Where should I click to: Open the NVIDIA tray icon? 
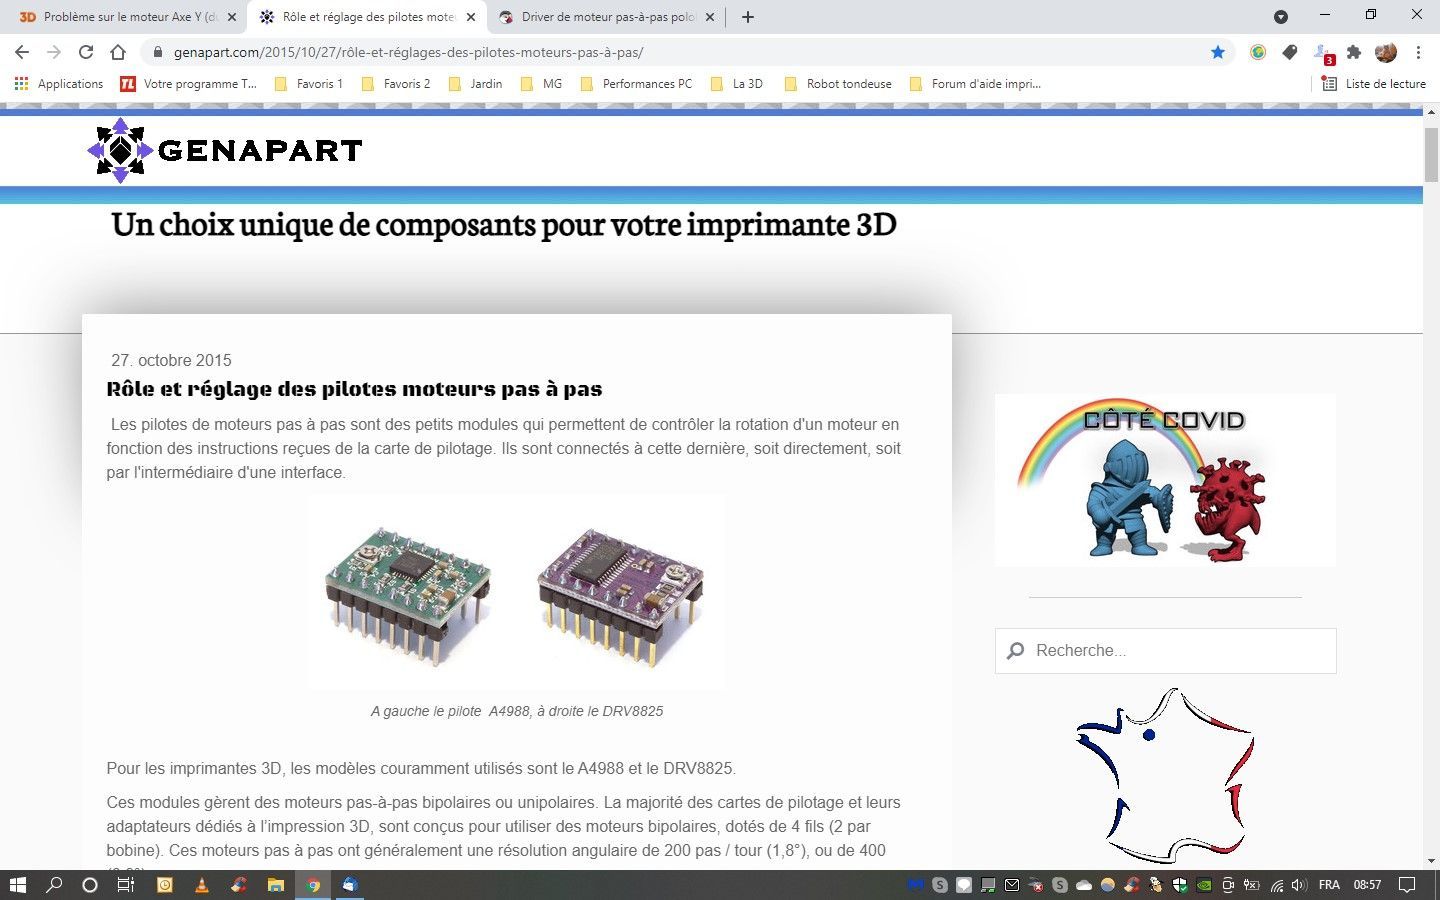point(1204,885)
